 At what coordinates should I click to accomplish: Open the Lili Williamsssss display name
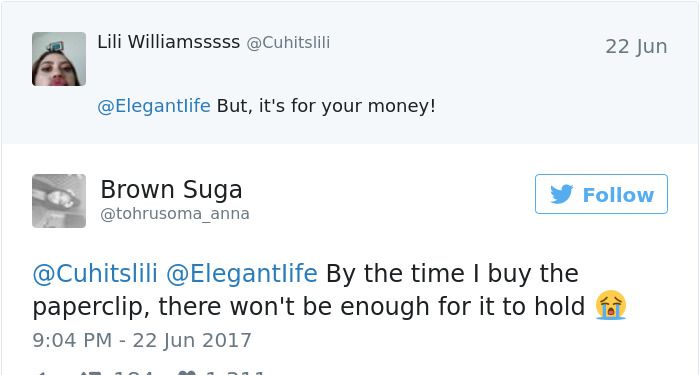point(169,42)
